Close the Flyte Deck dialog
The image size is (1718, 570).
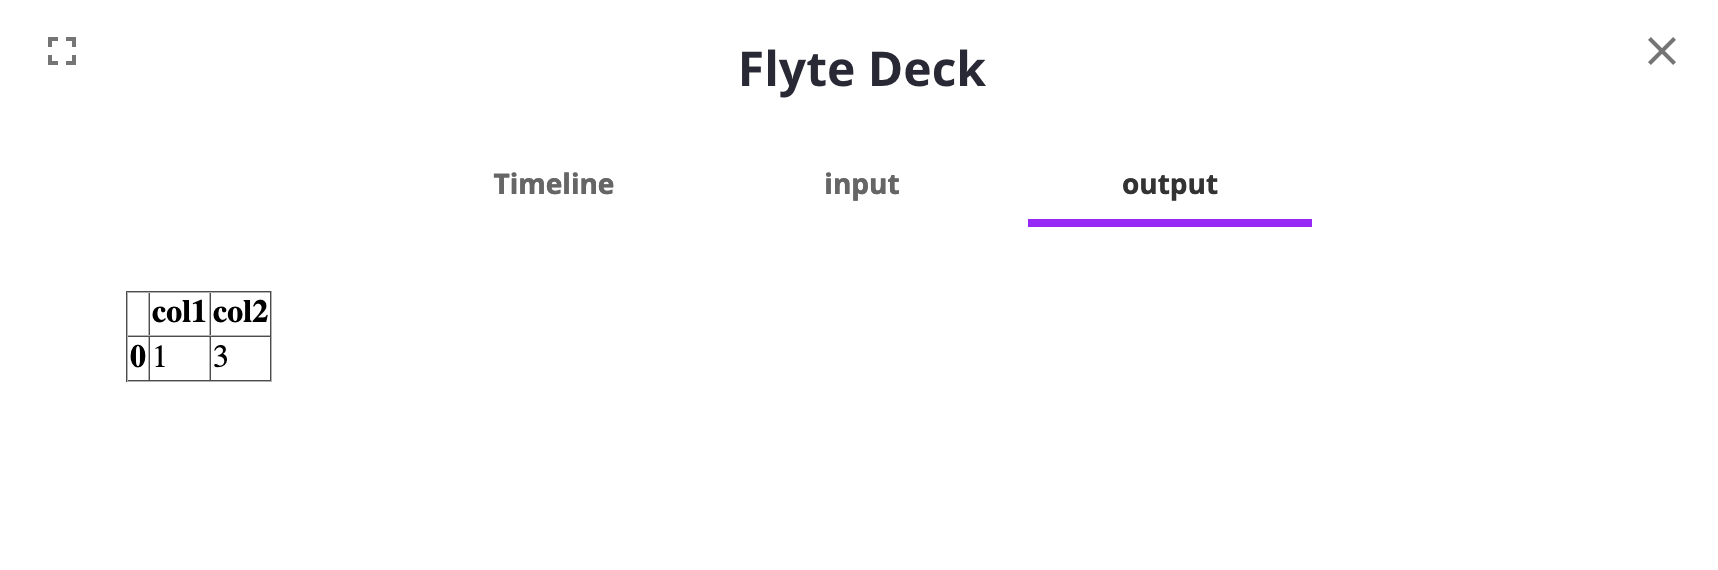pos(1661,51)
